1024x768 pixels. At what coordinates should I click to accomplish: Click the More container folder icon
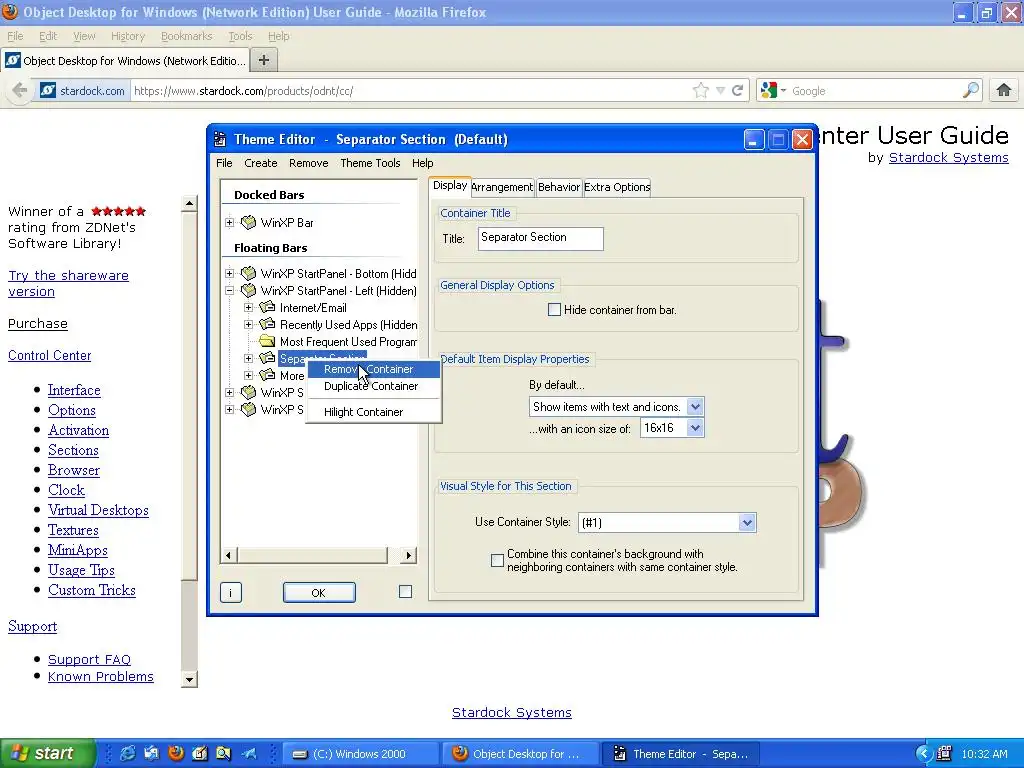267,375
